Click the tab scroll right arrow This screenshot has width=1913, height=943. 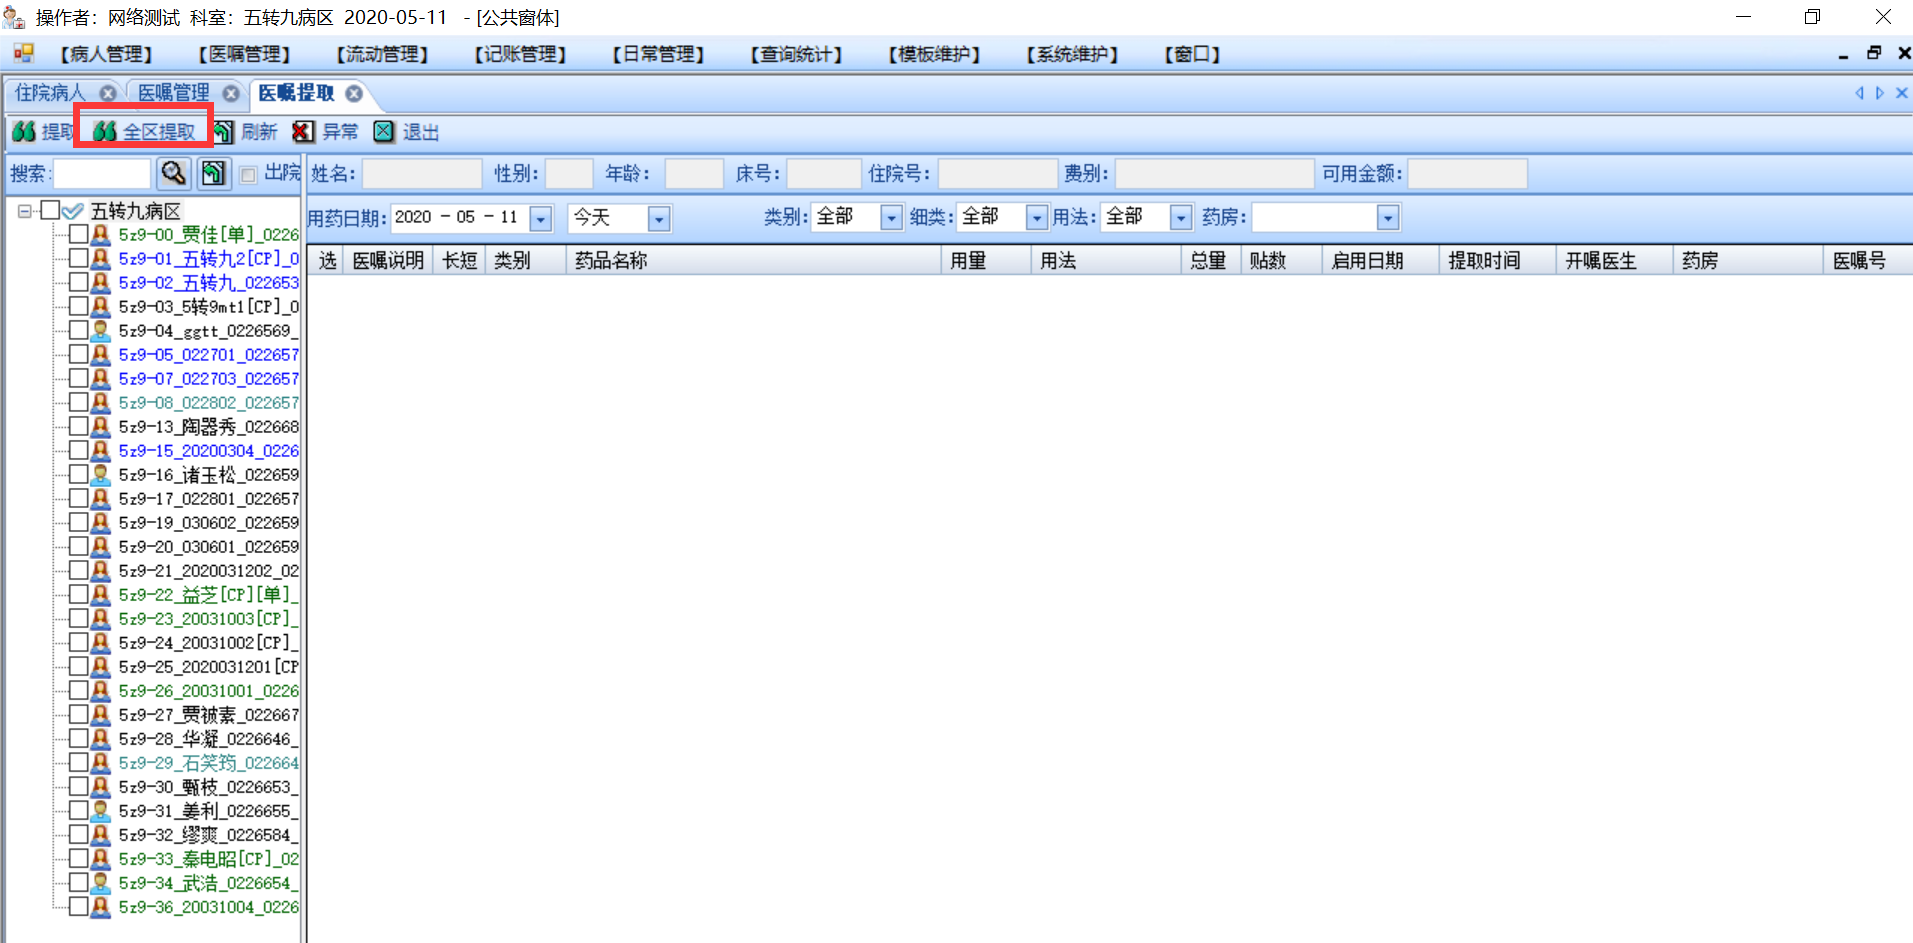coord(1880,93)
